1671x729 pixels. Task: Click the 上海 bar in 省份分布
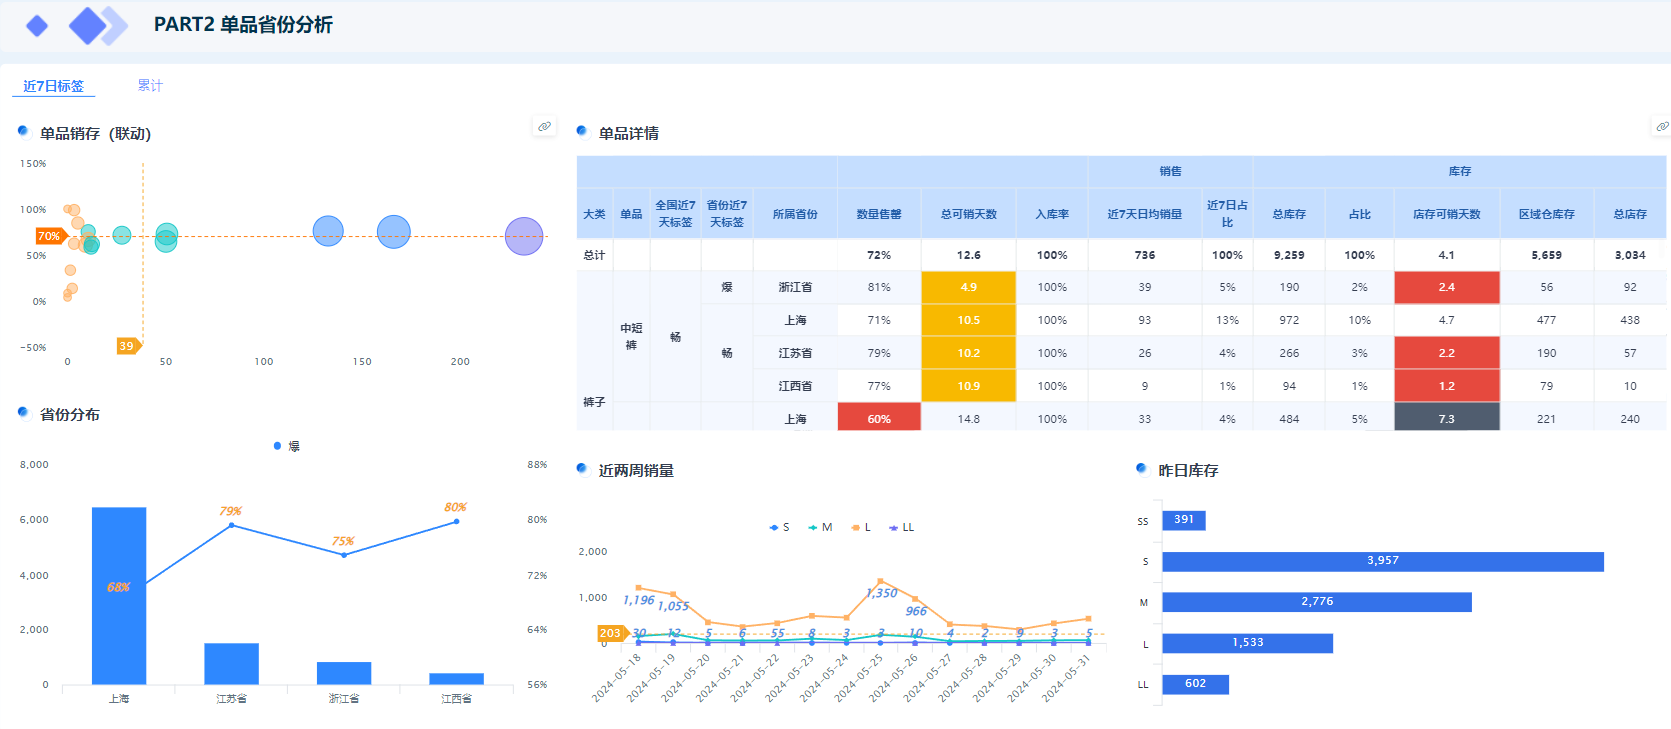(x=119, y=596)
